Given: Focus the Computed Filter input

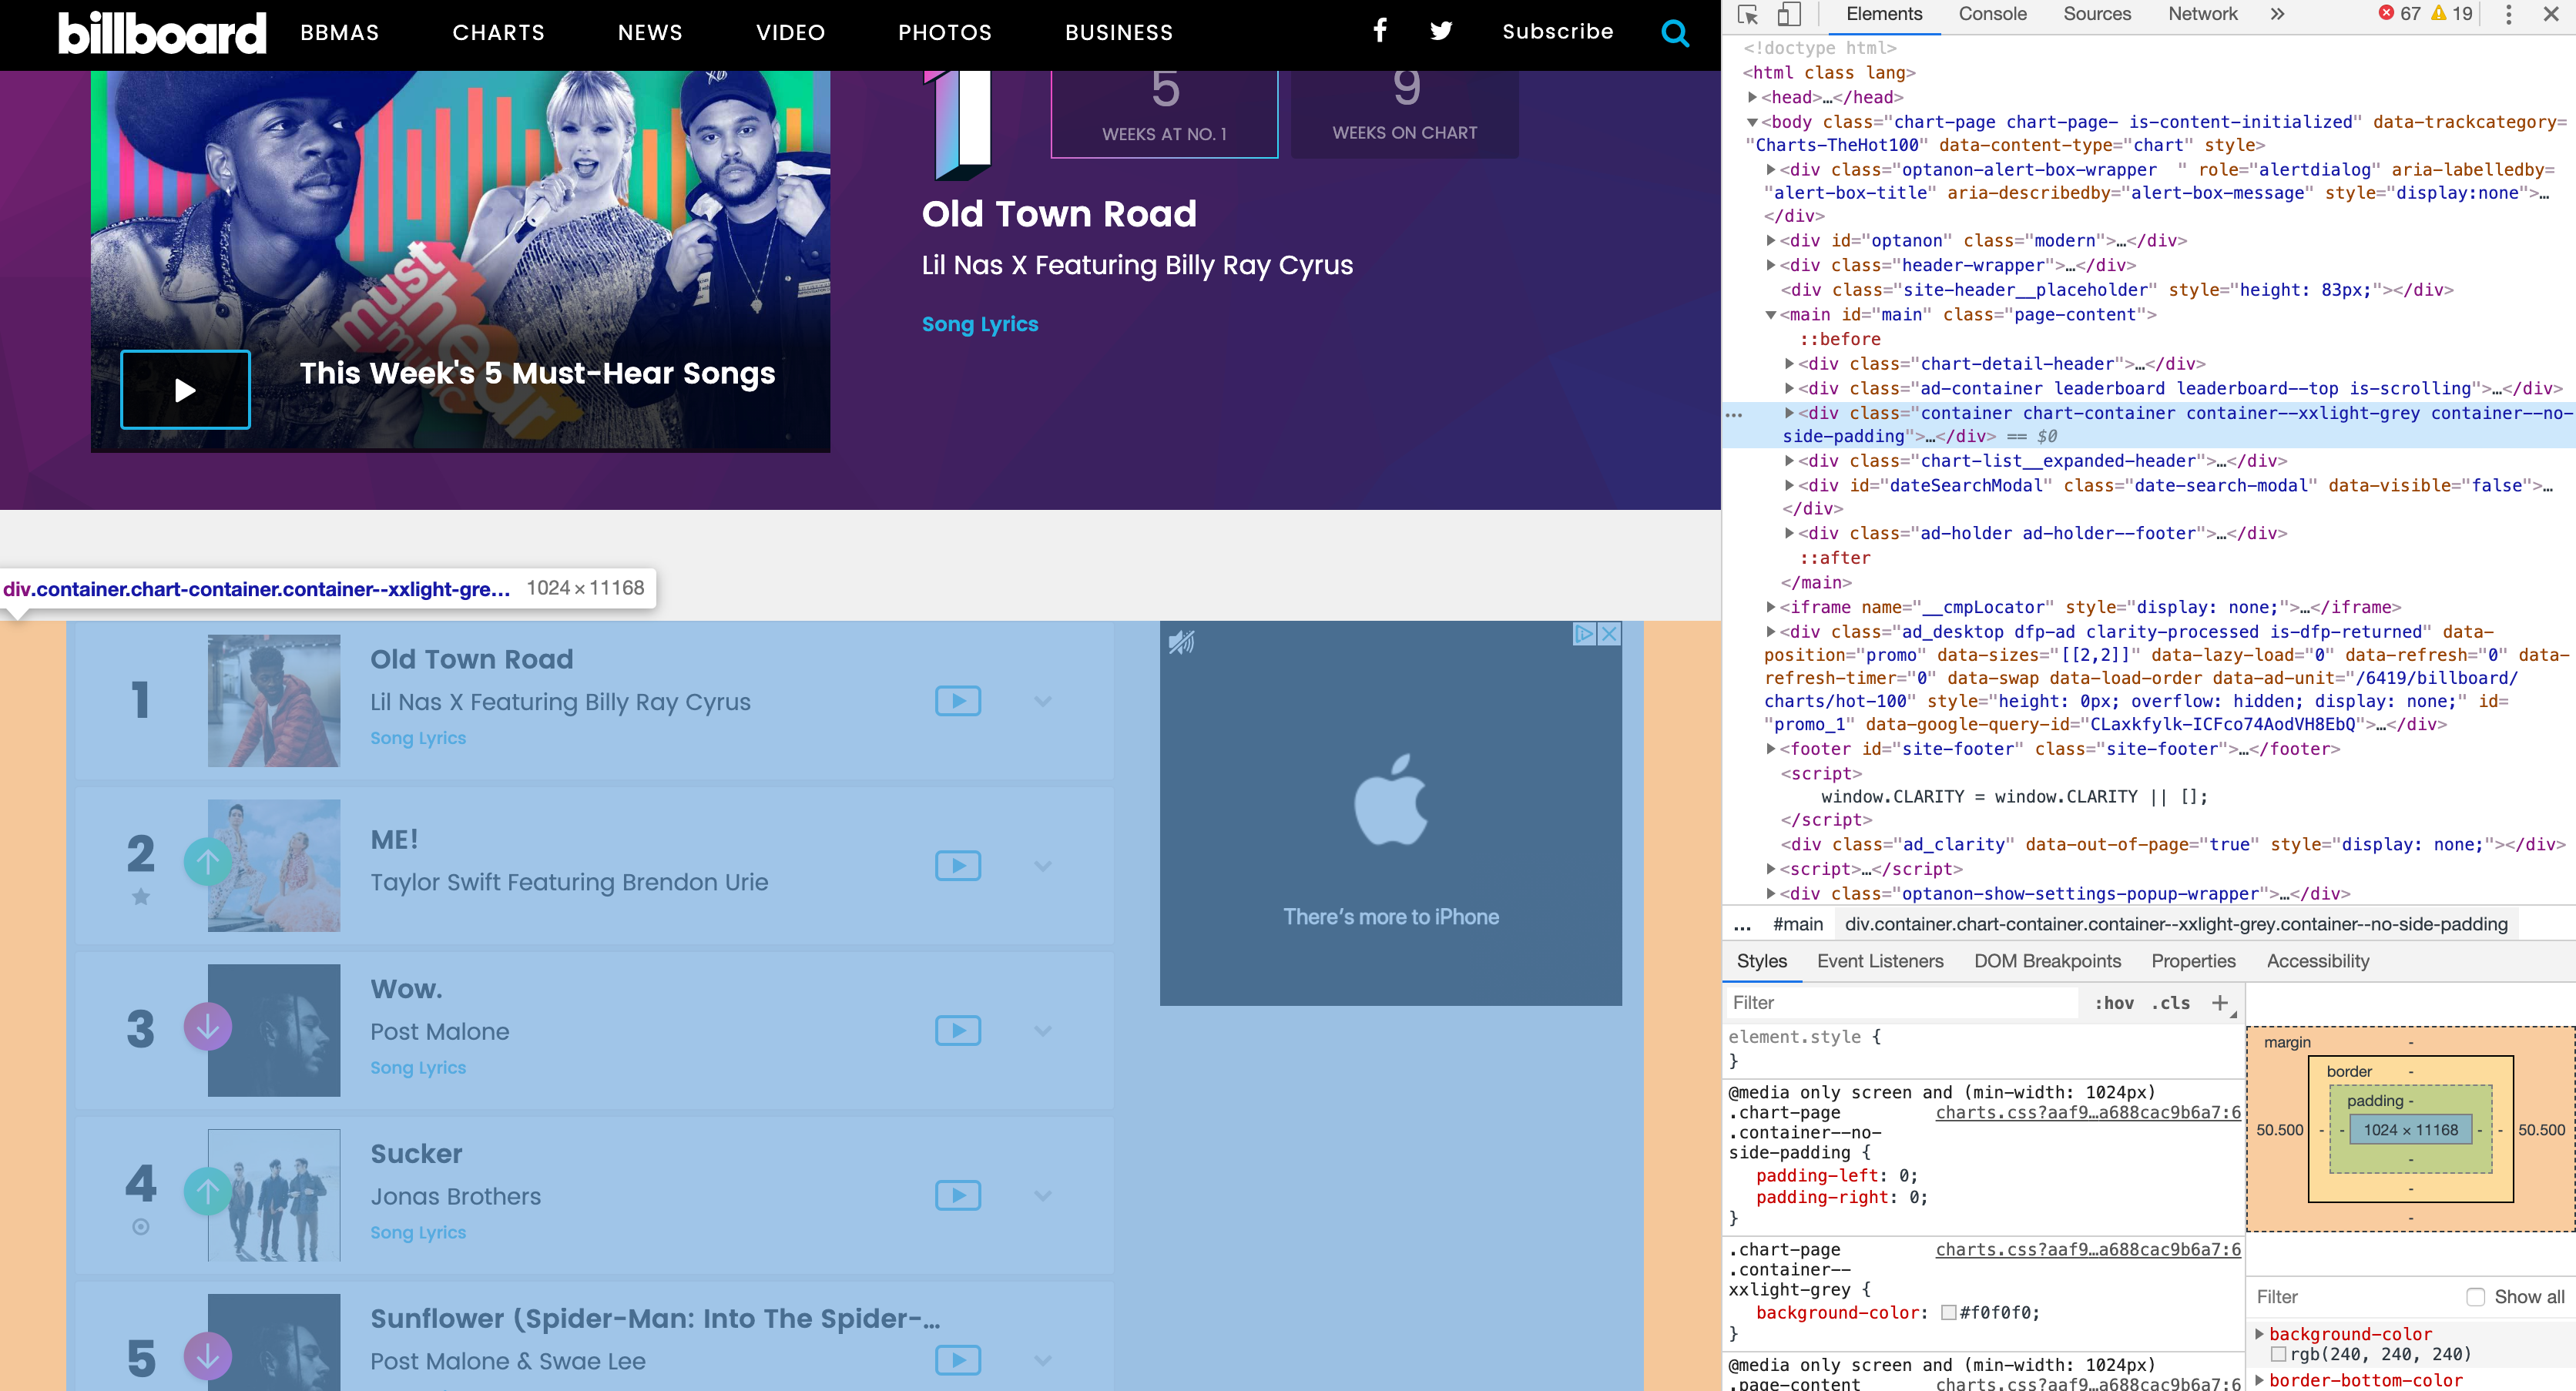Looking at the screenshot, I should pyautogui.click(x=2350, y=1297).
